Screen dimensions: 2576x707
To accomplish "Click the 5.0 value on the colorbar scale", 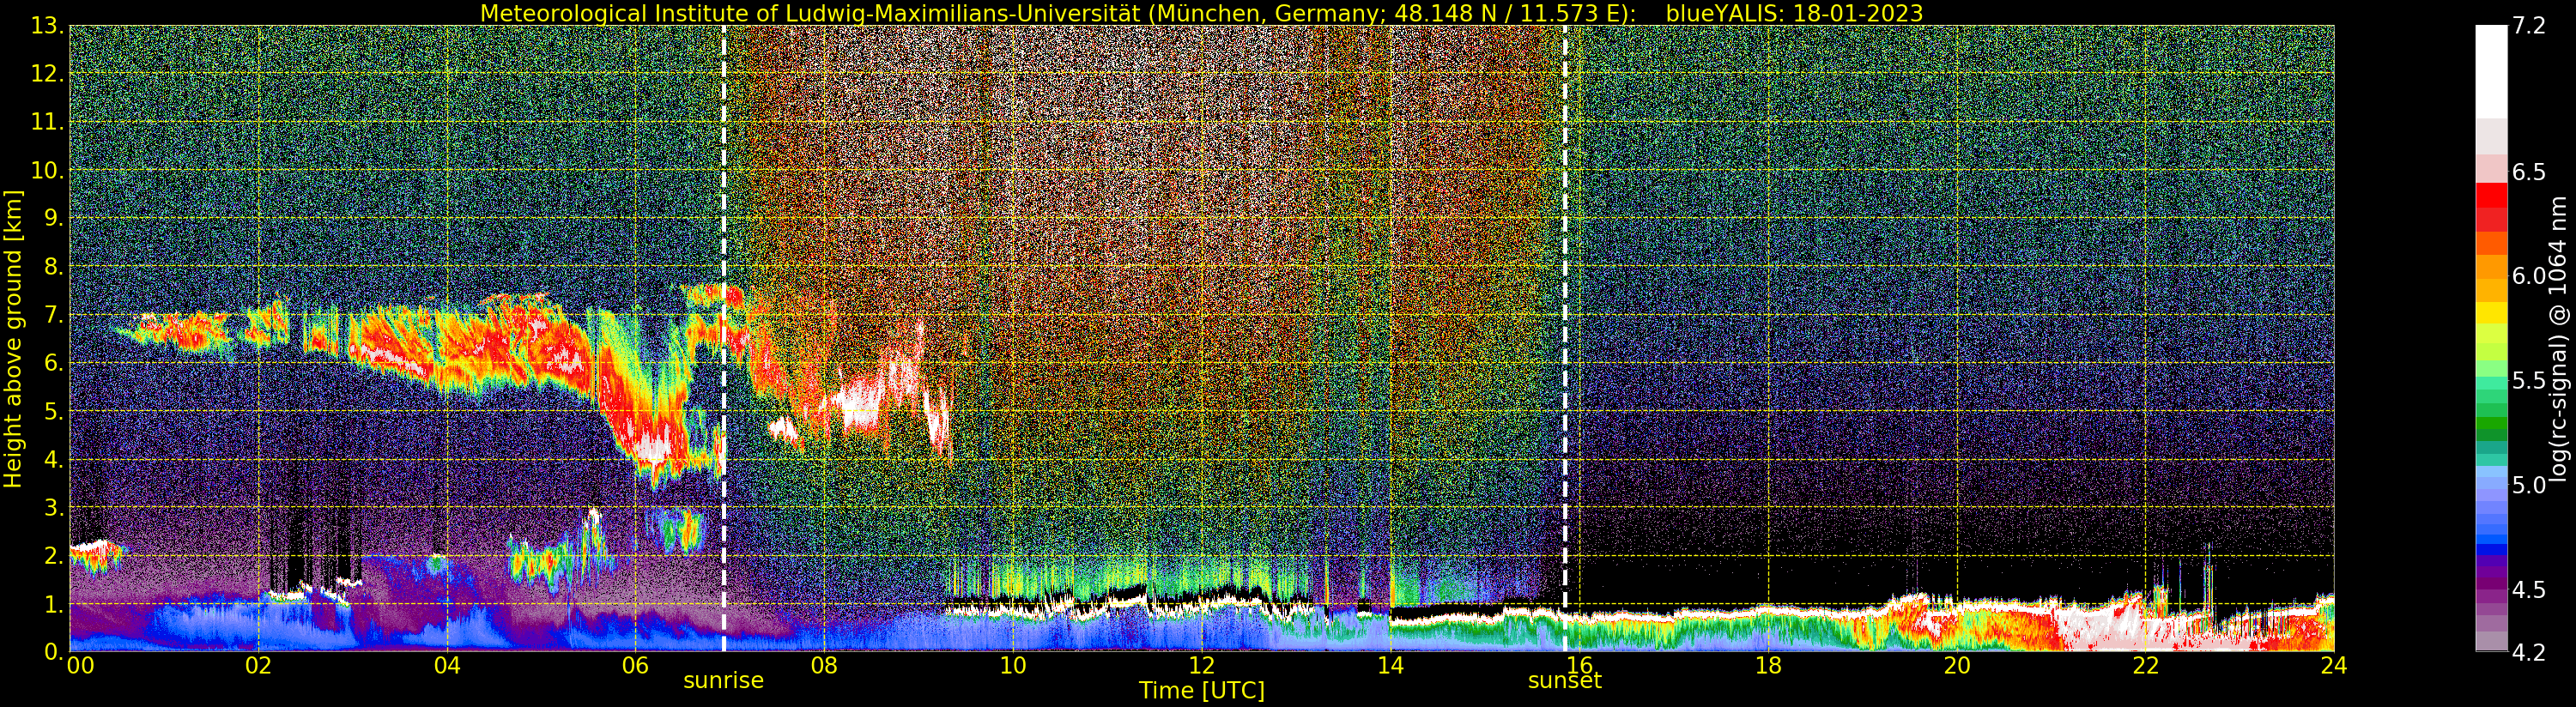I will [2530, 485].
